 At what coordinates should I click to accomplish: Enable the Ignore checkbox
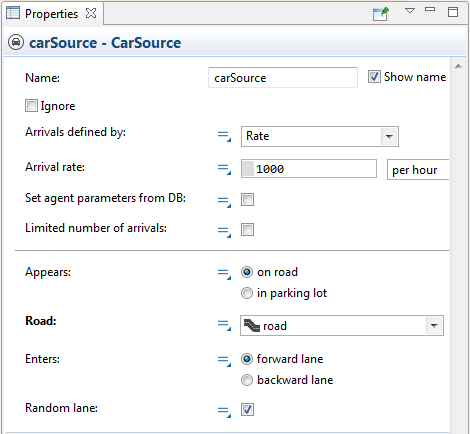pos(31,106)
